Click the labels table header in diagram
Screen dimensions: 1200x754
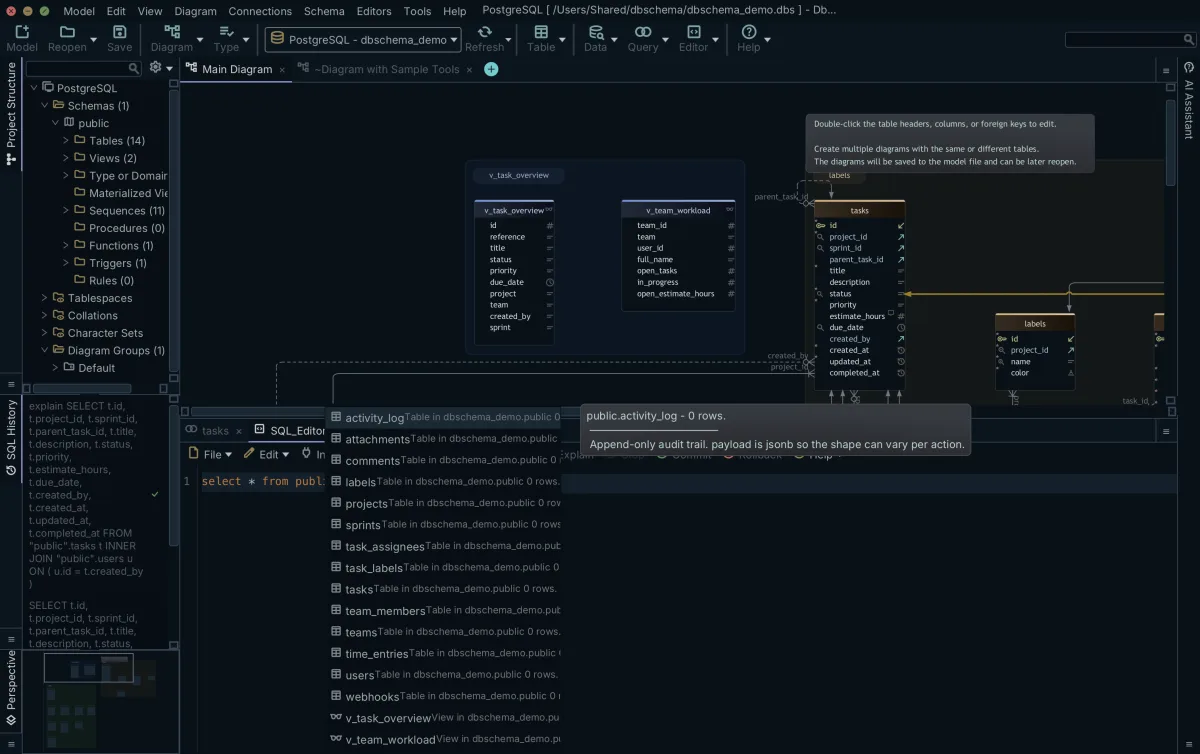(1035, 323)
